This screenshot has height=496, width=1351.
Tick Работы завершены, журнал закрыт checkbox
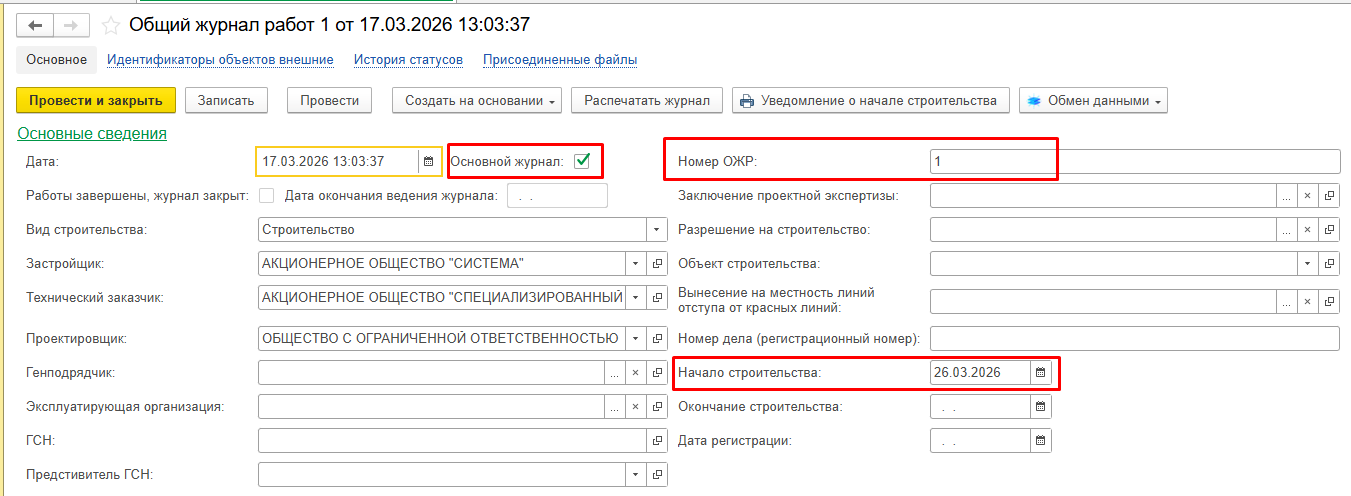pos(267,196)
